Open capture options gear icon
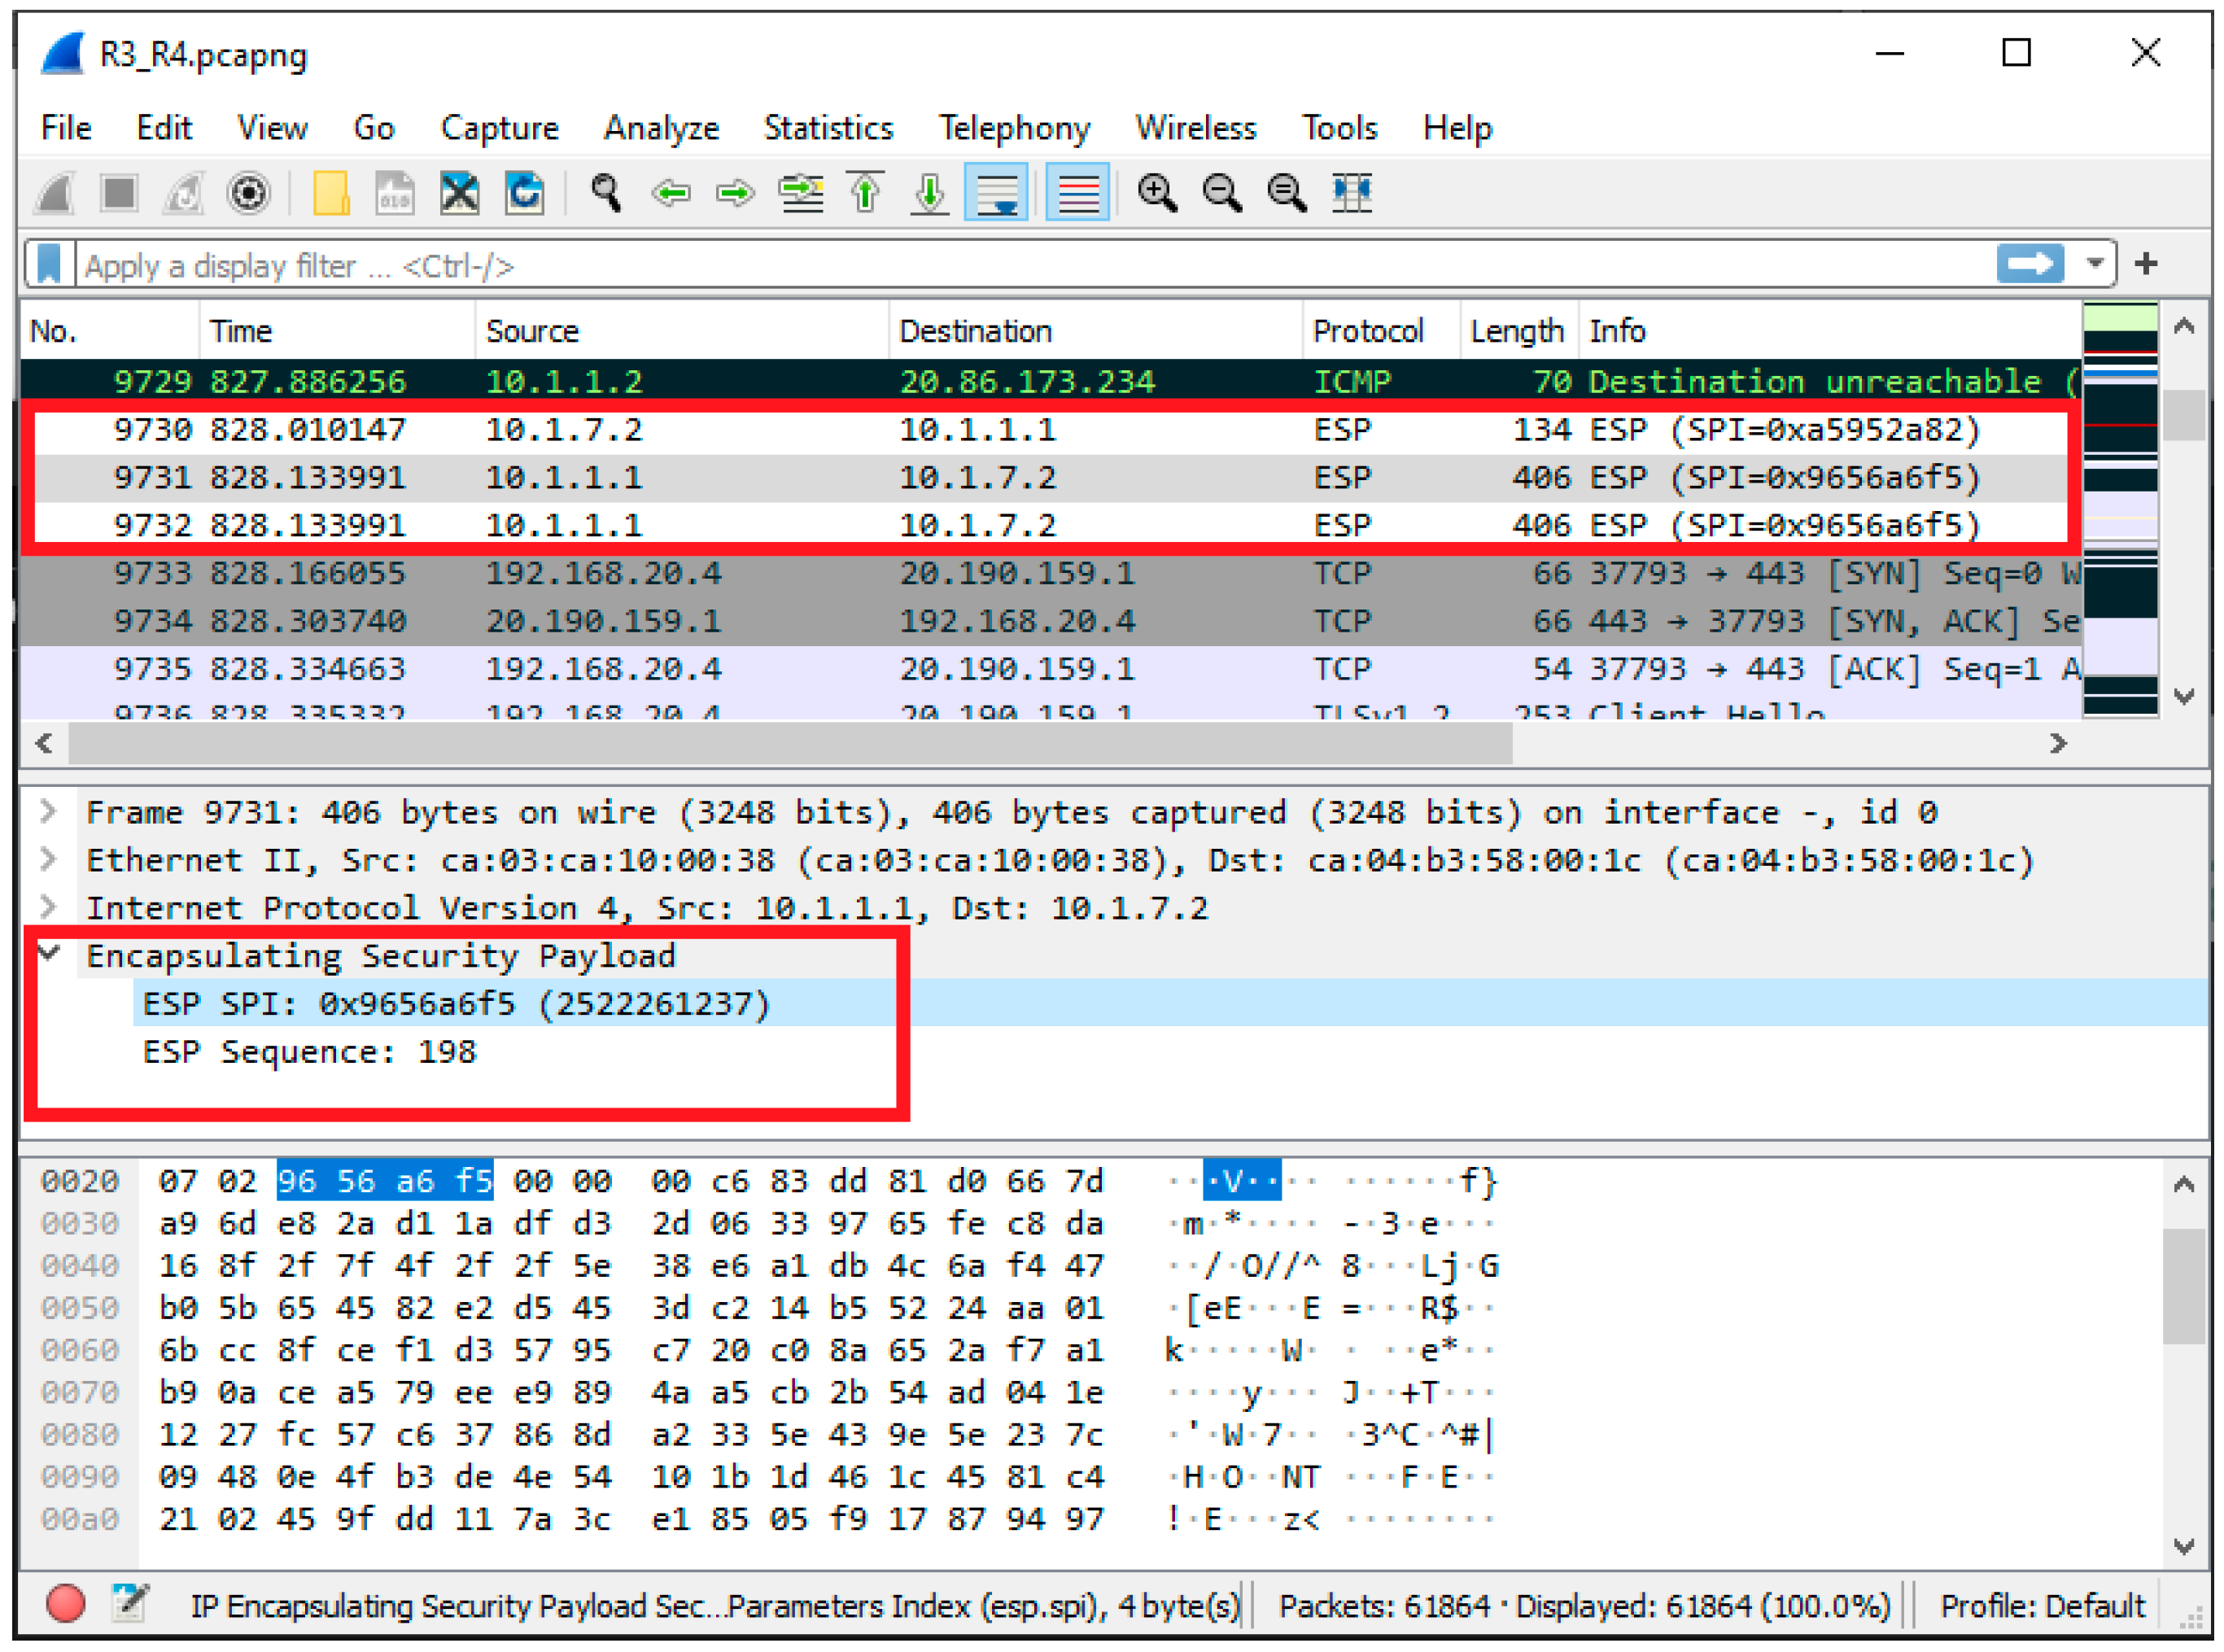This screenshot has height=1652, width=2224. (x=248, y=193)
